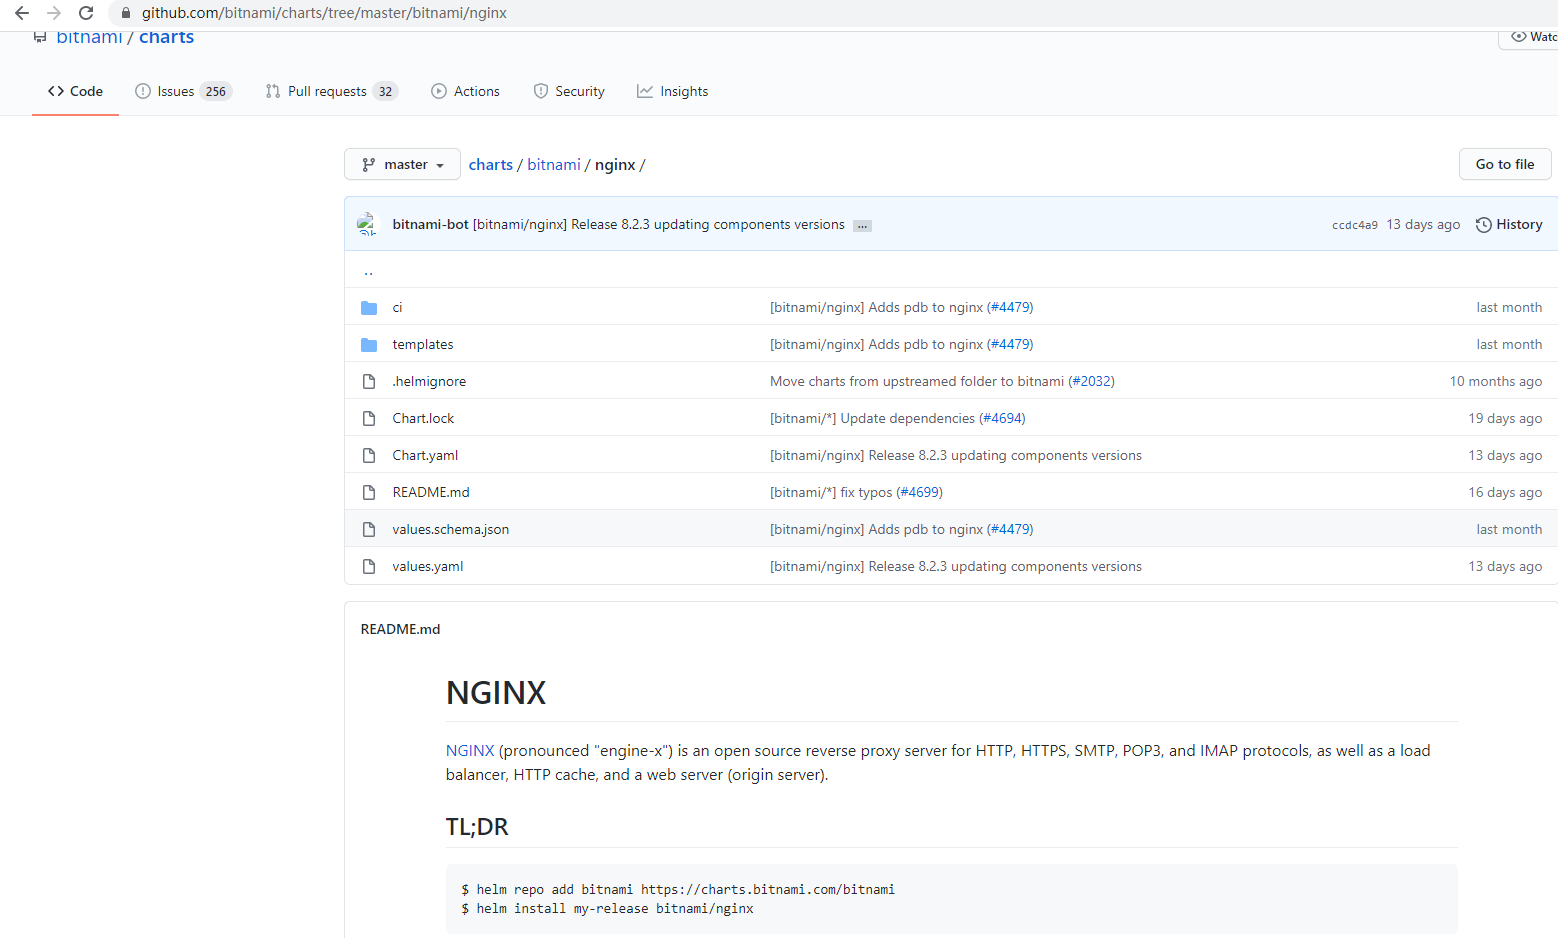Screen dimensions: 1558x938
Task: Click the Go to file button
Action: click(1505, 164)
